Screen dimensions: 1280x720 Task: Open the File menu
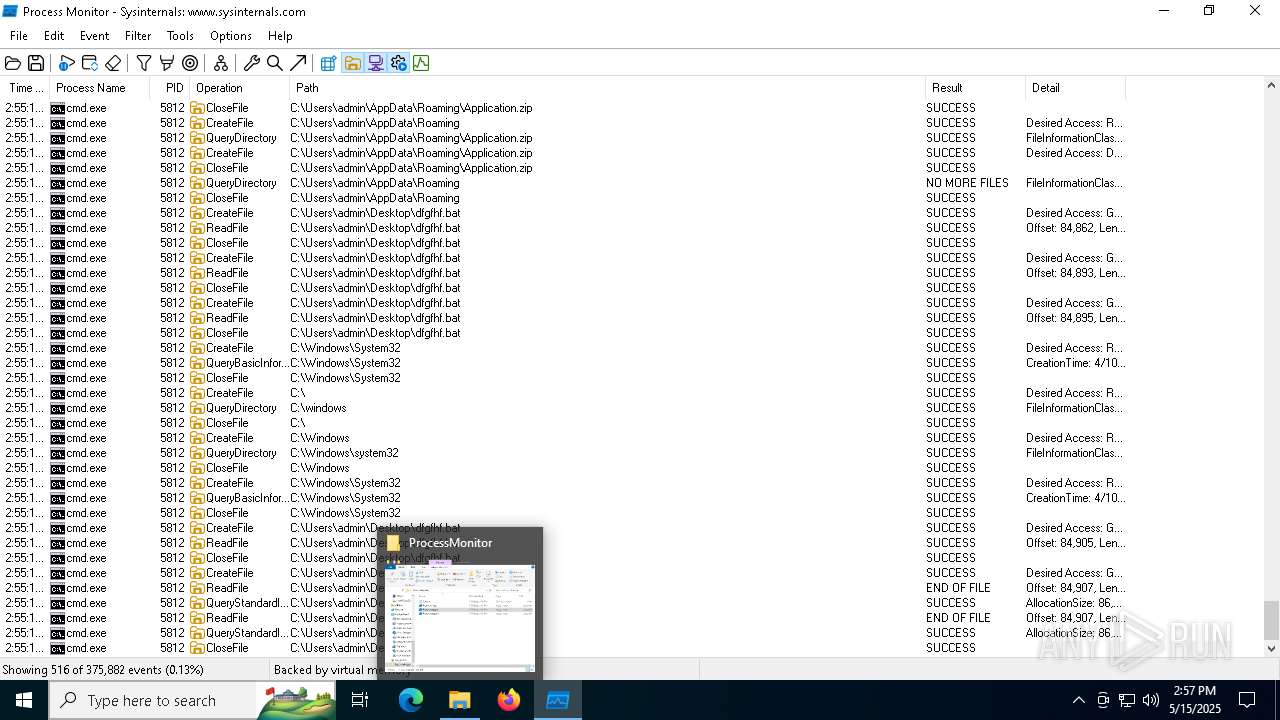pyautogui.click(x=19, y=36)
